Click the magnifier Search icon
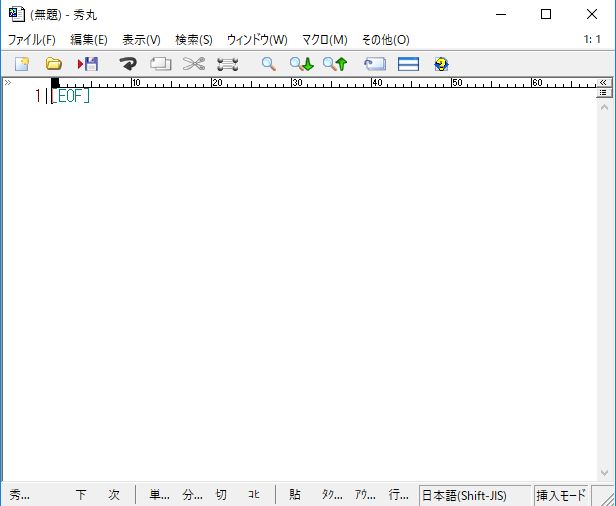The width and height of the screenshot is (616, 506). point(268,64)
